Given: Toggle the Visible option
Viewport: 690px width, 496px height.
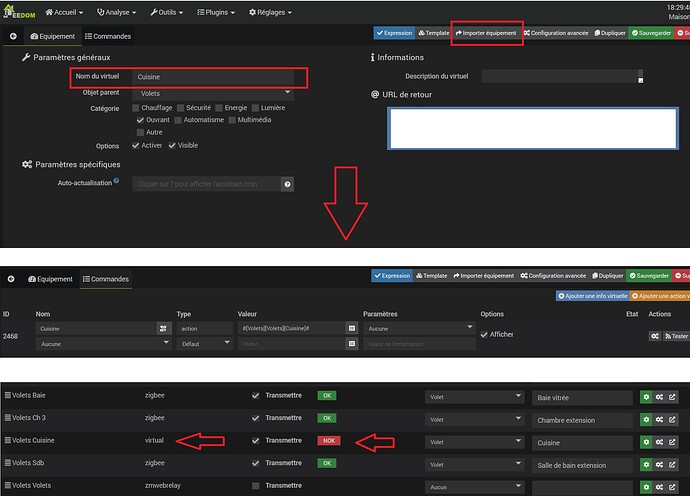Looking at the screenshot, I should click(172, 145).
